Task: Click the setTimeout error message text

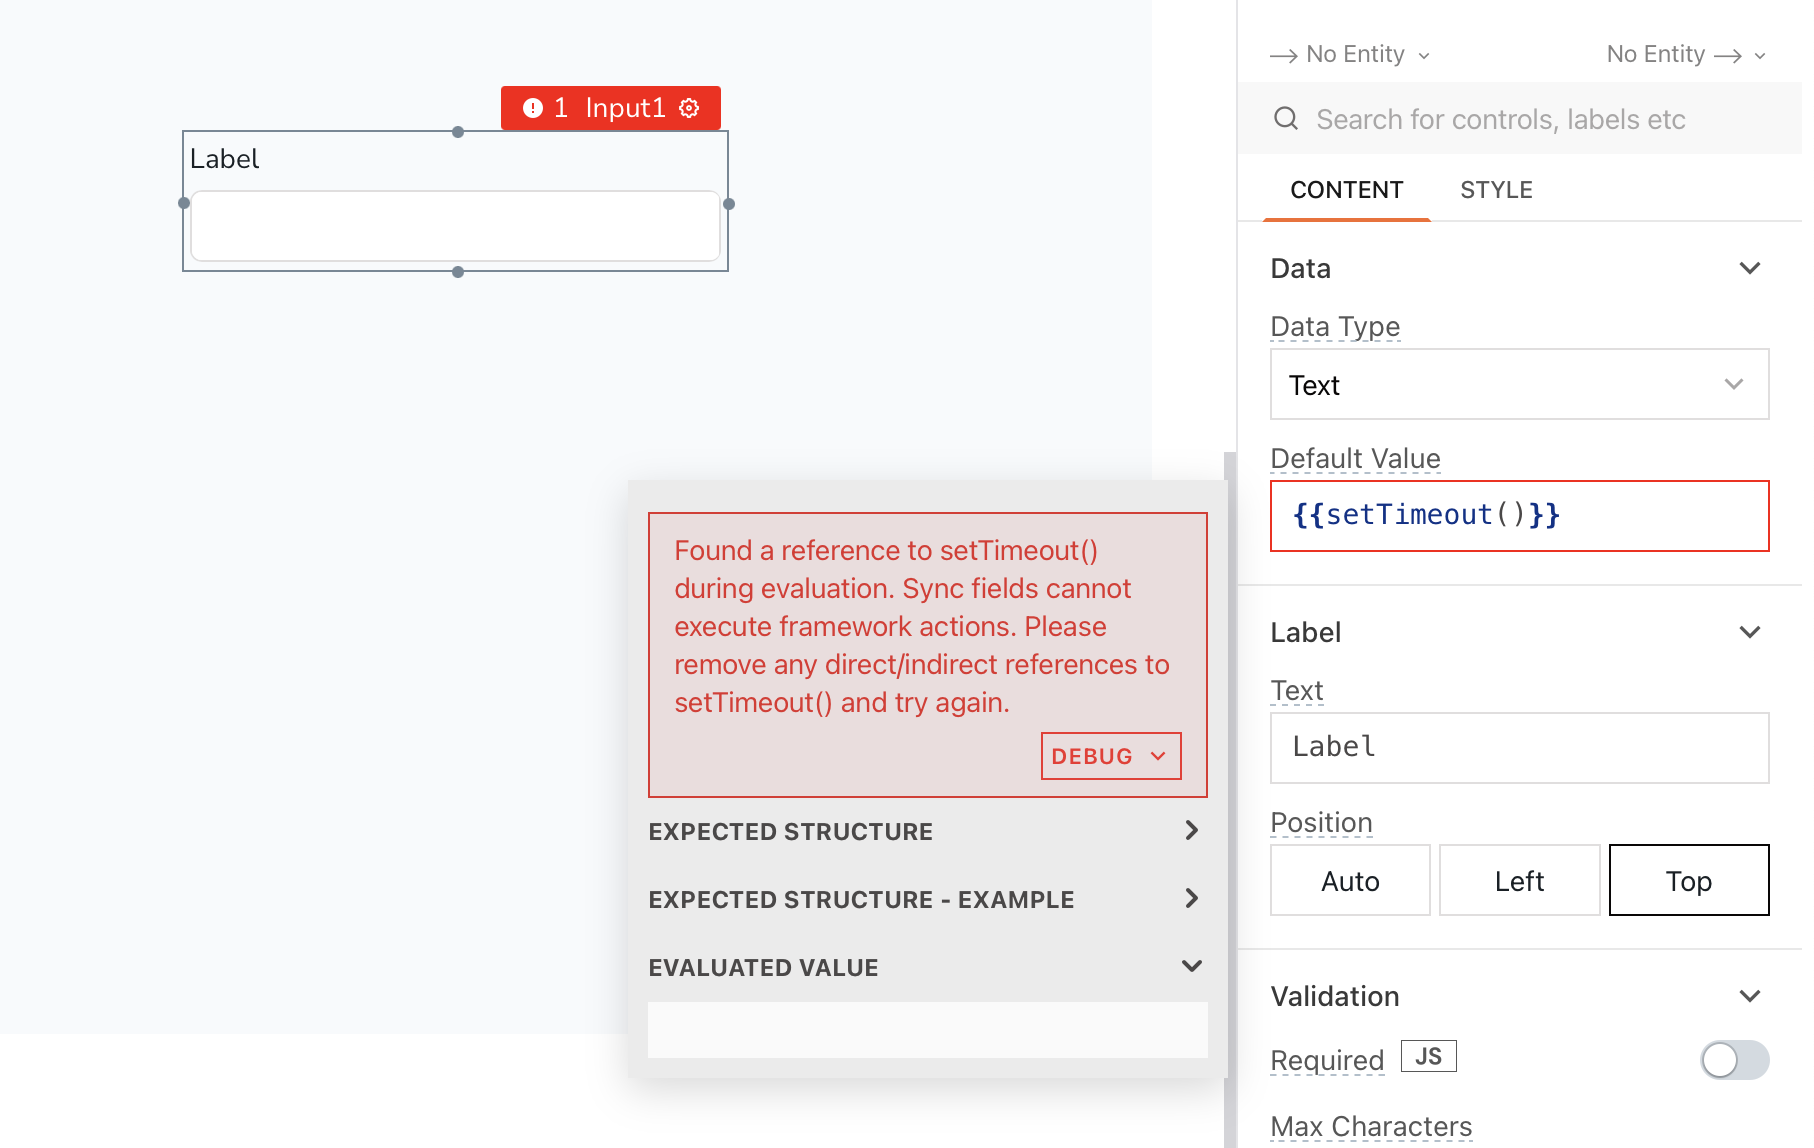Action: tap(921, 626)
